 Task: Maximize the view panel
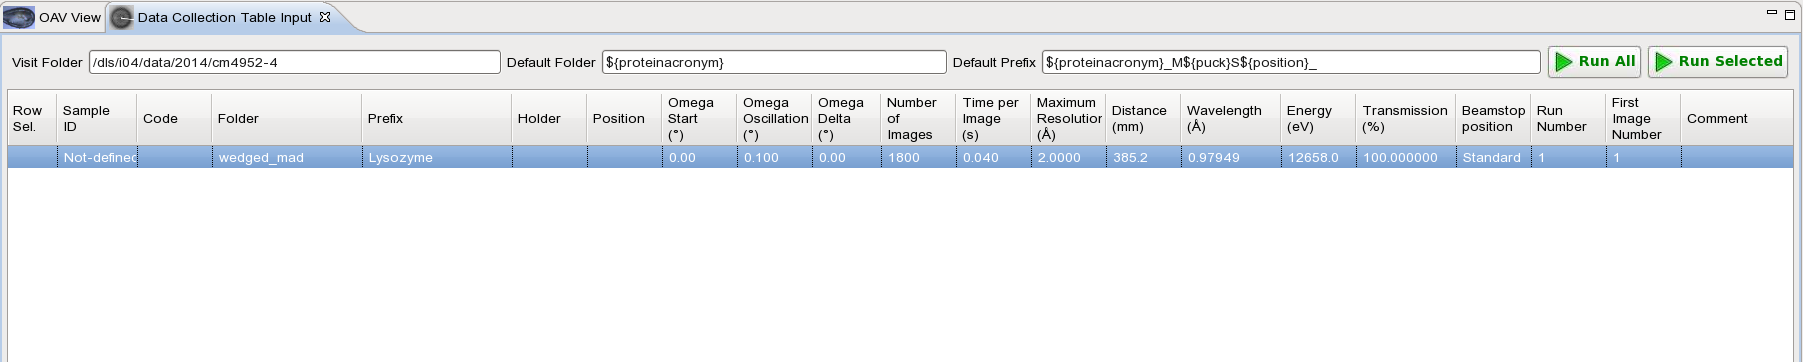1790,14
